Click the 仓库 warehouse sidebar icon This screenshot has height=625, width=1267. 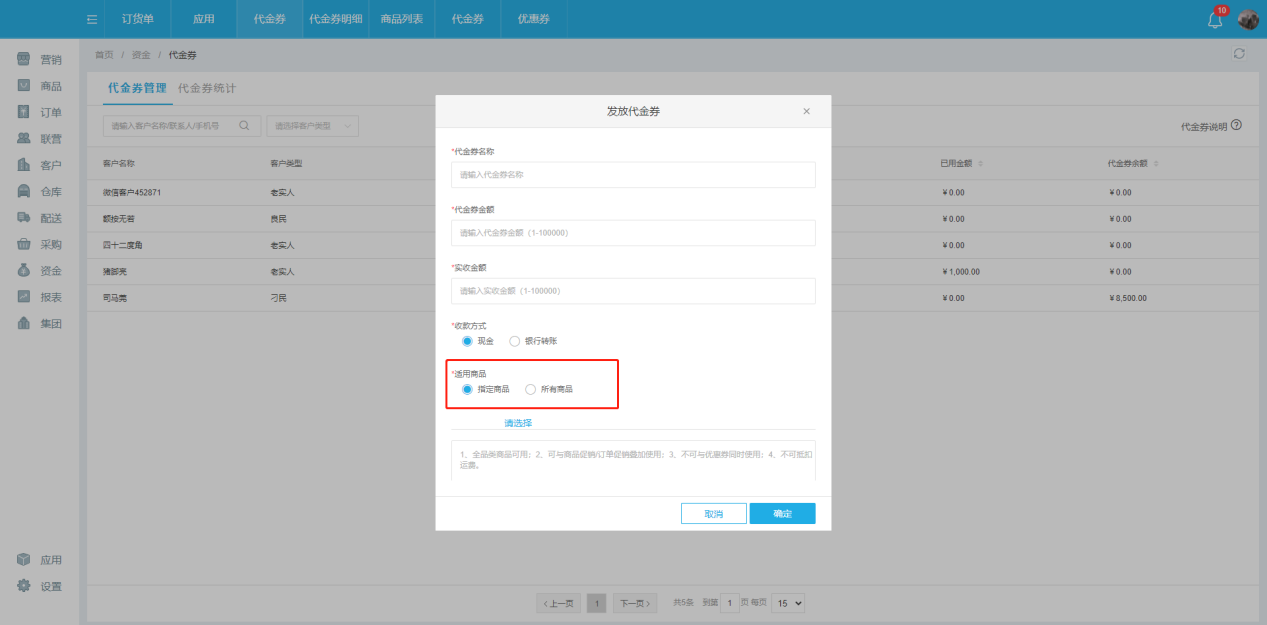[23, 191]
